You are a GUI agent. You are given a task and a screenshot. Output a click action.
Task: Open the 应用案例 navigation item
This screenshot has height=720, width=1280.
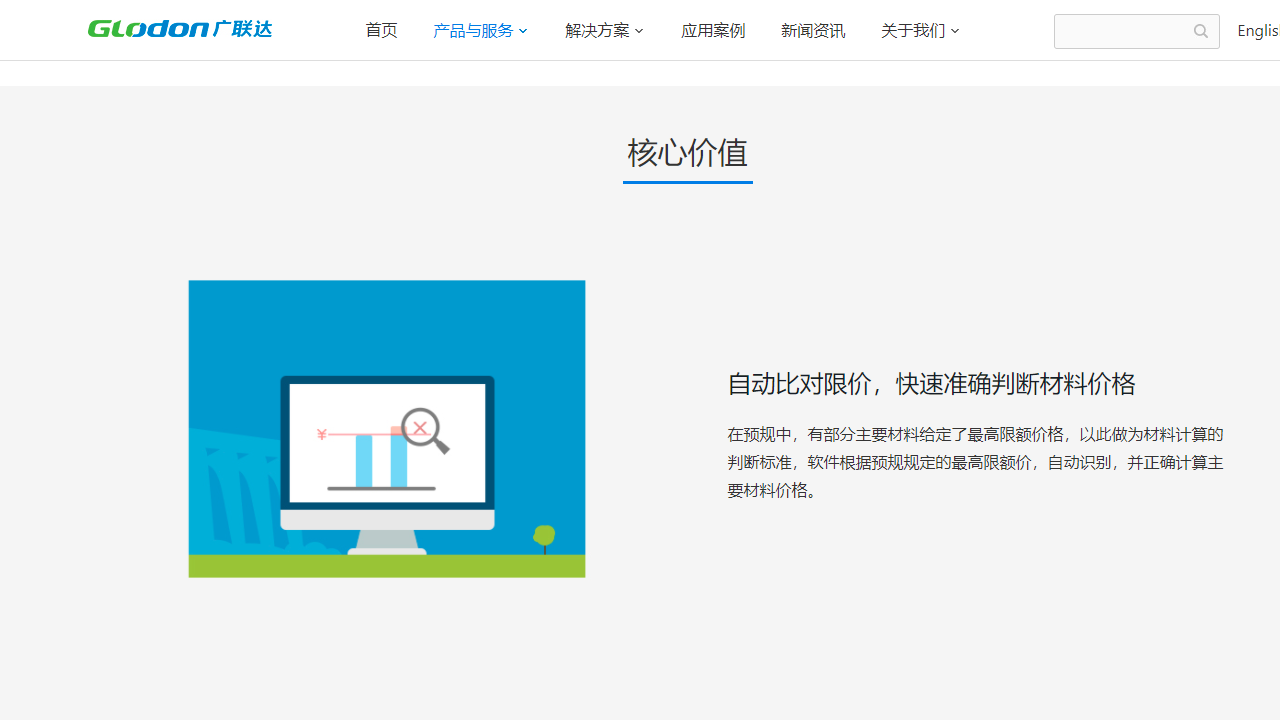[712, 30]
